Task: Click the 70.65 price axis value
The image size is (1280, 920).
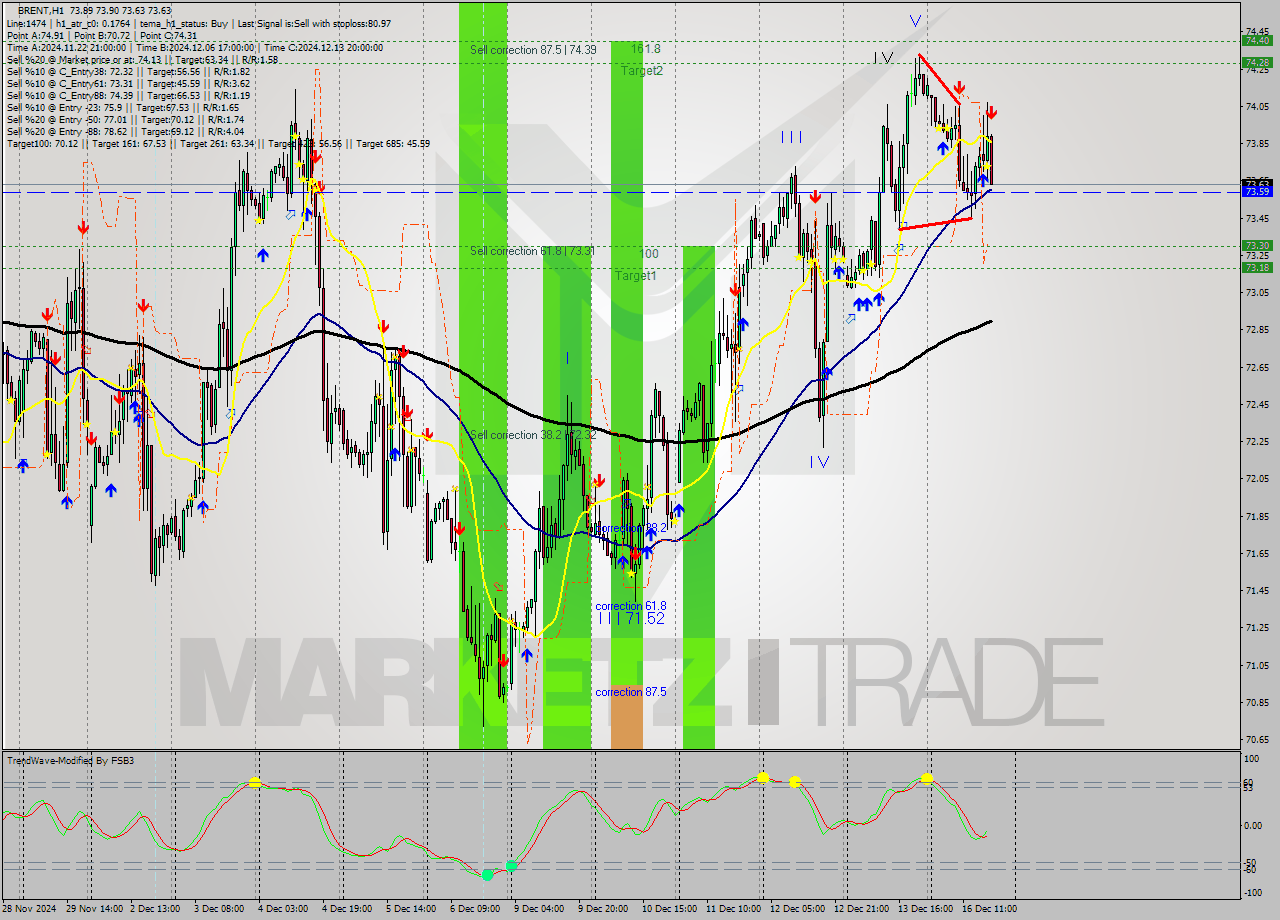Action: [1257, 740]
